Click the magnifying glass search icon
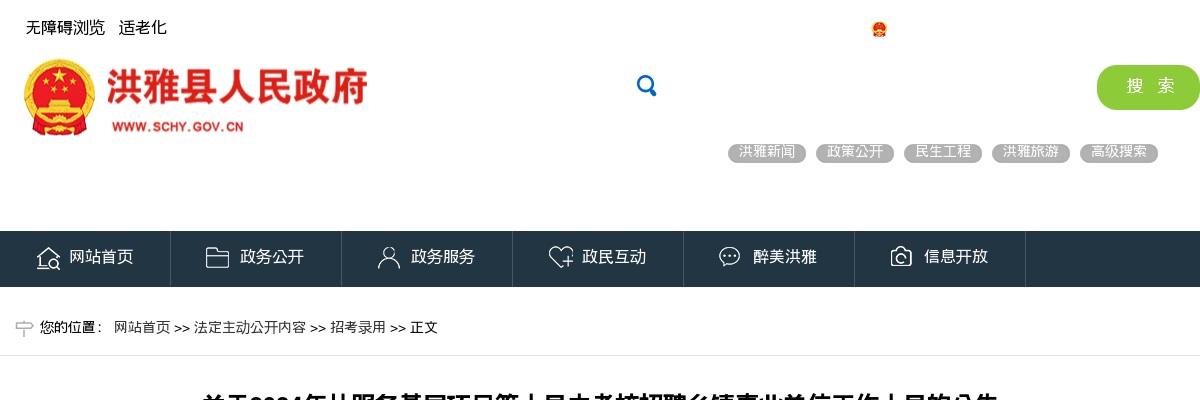The image size is (1200, 400). [646, 86]
